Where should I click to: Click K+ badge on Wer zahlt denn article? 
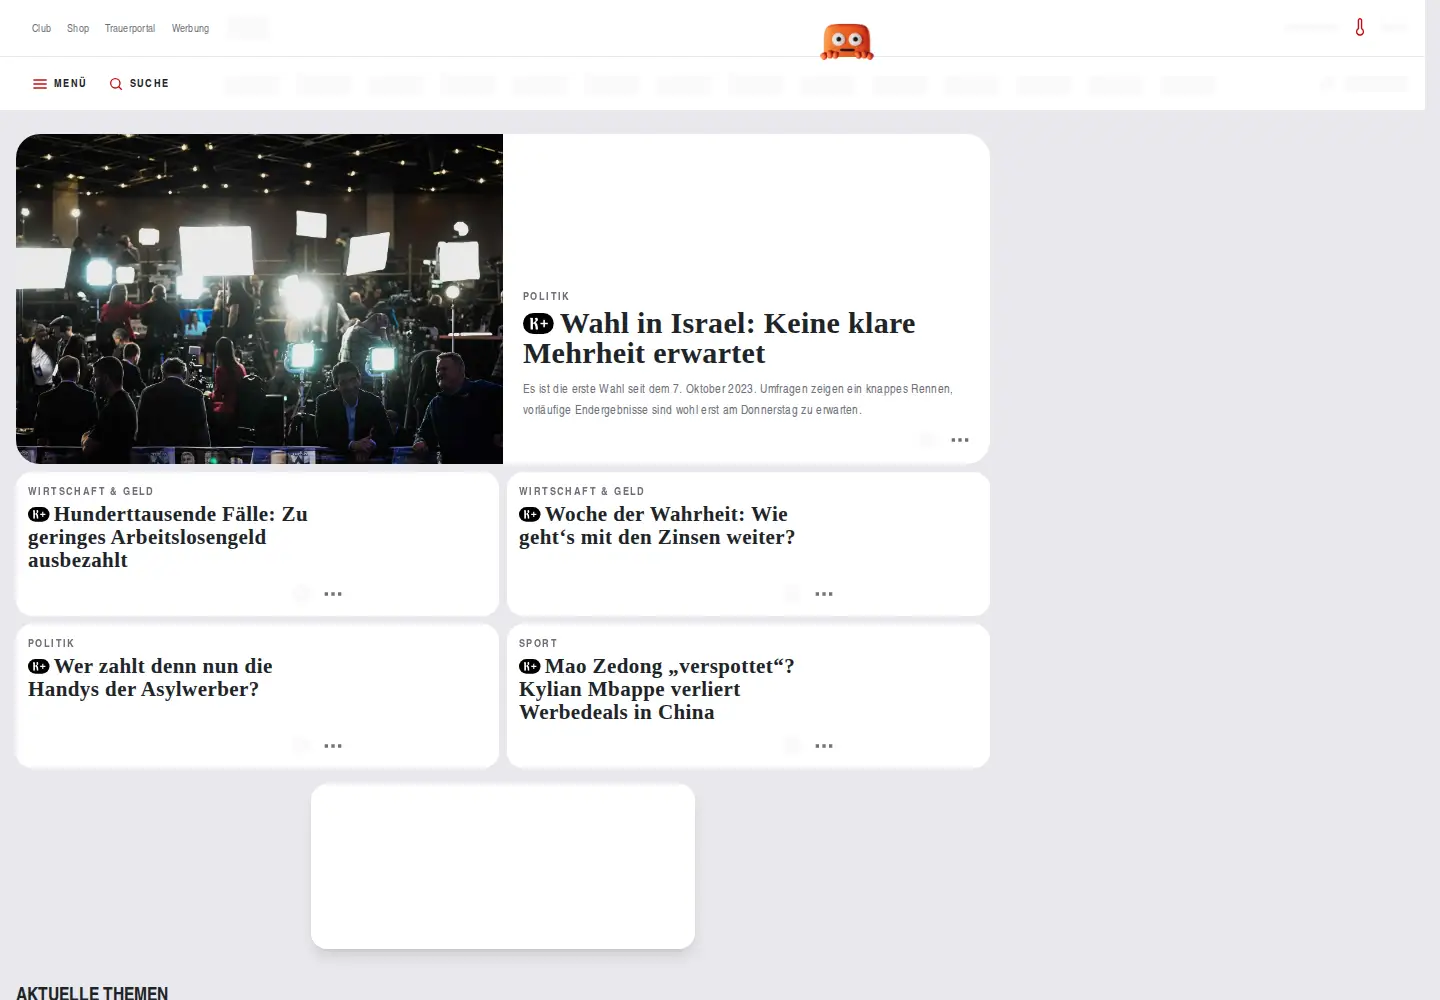coord(39,666)
